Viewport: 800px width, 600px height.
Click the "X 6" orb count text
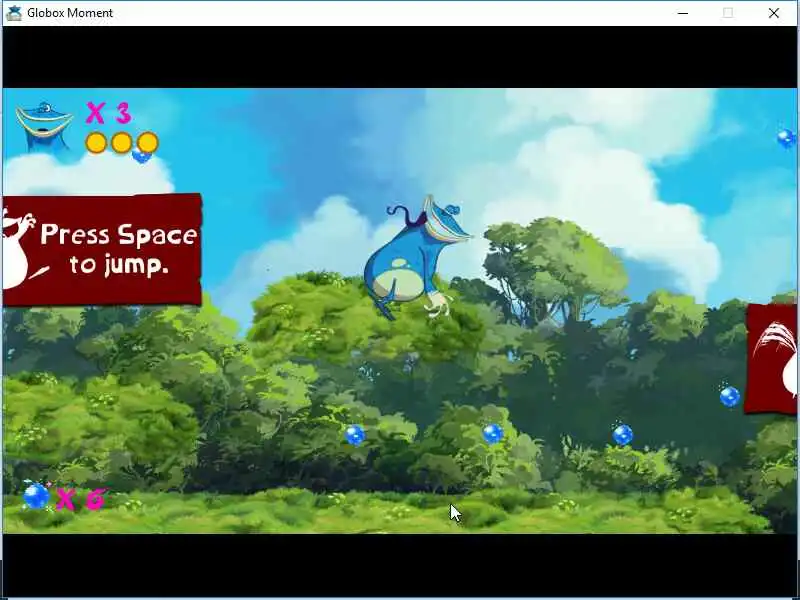[x=82, y=499]
